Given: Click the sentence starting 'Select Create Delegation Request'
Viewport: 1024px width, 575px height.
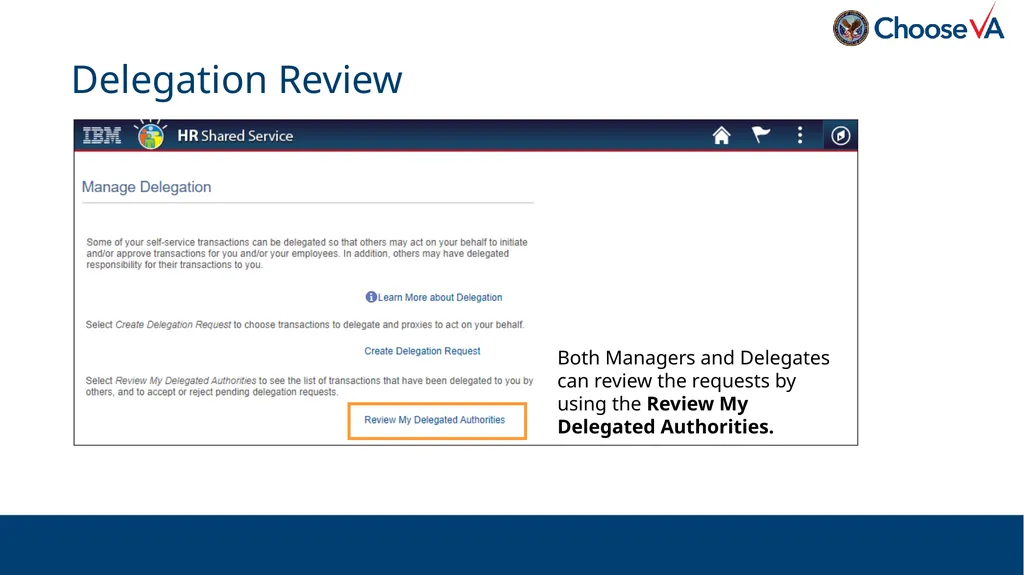Looking at the screenshot, I should 305,325.
